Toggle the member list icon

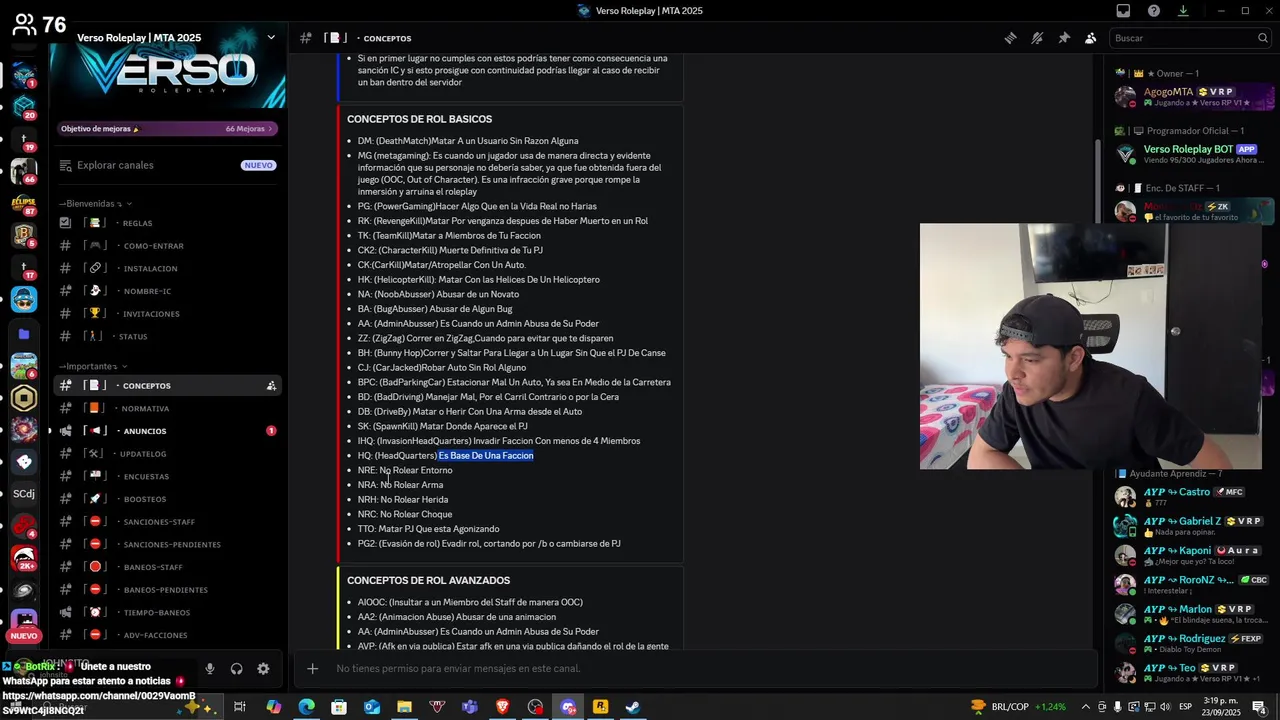point(1090,38)
